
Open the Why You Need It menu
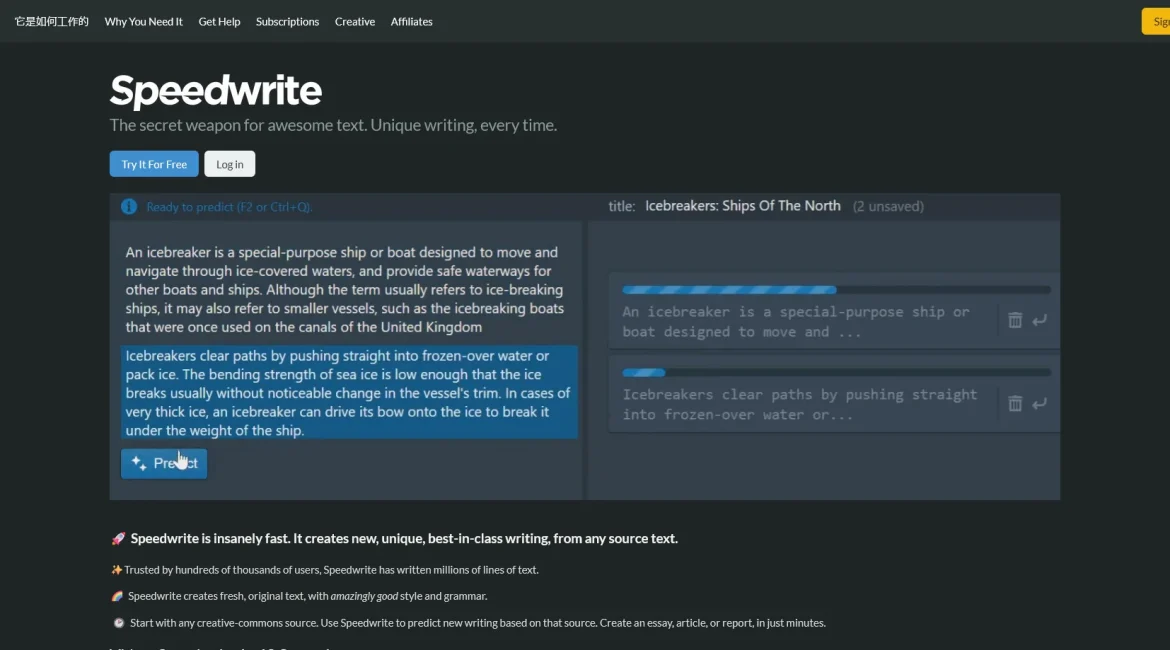143,22
